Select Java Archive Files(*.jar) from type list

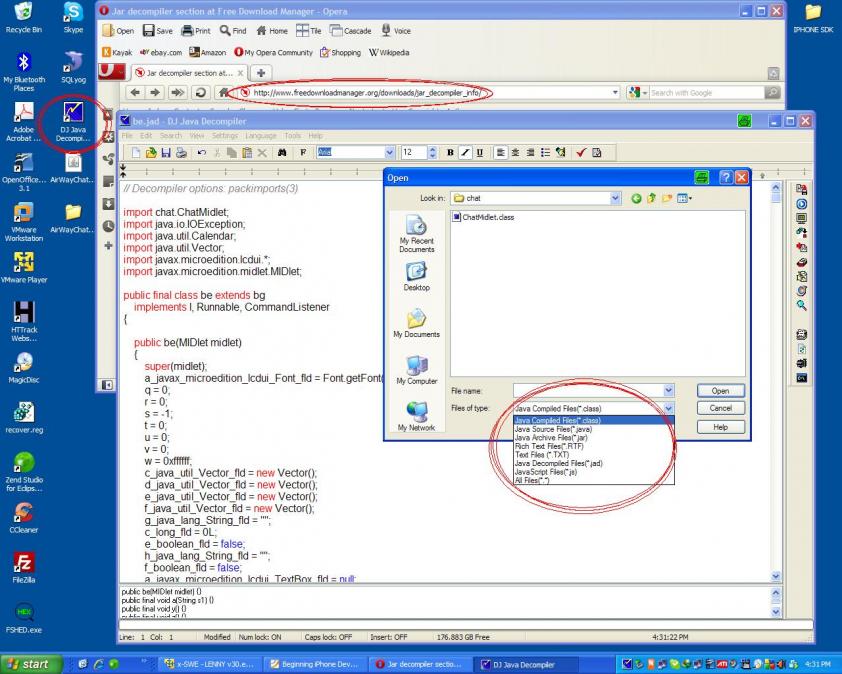(x=551, y=438)
